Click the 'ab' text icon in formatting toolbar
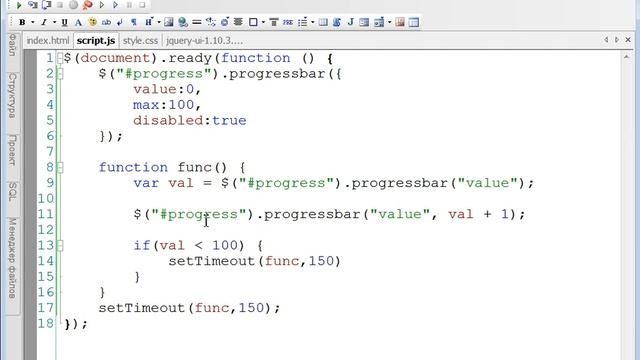This screenshot has width=640, height=360. pos(106,22)
